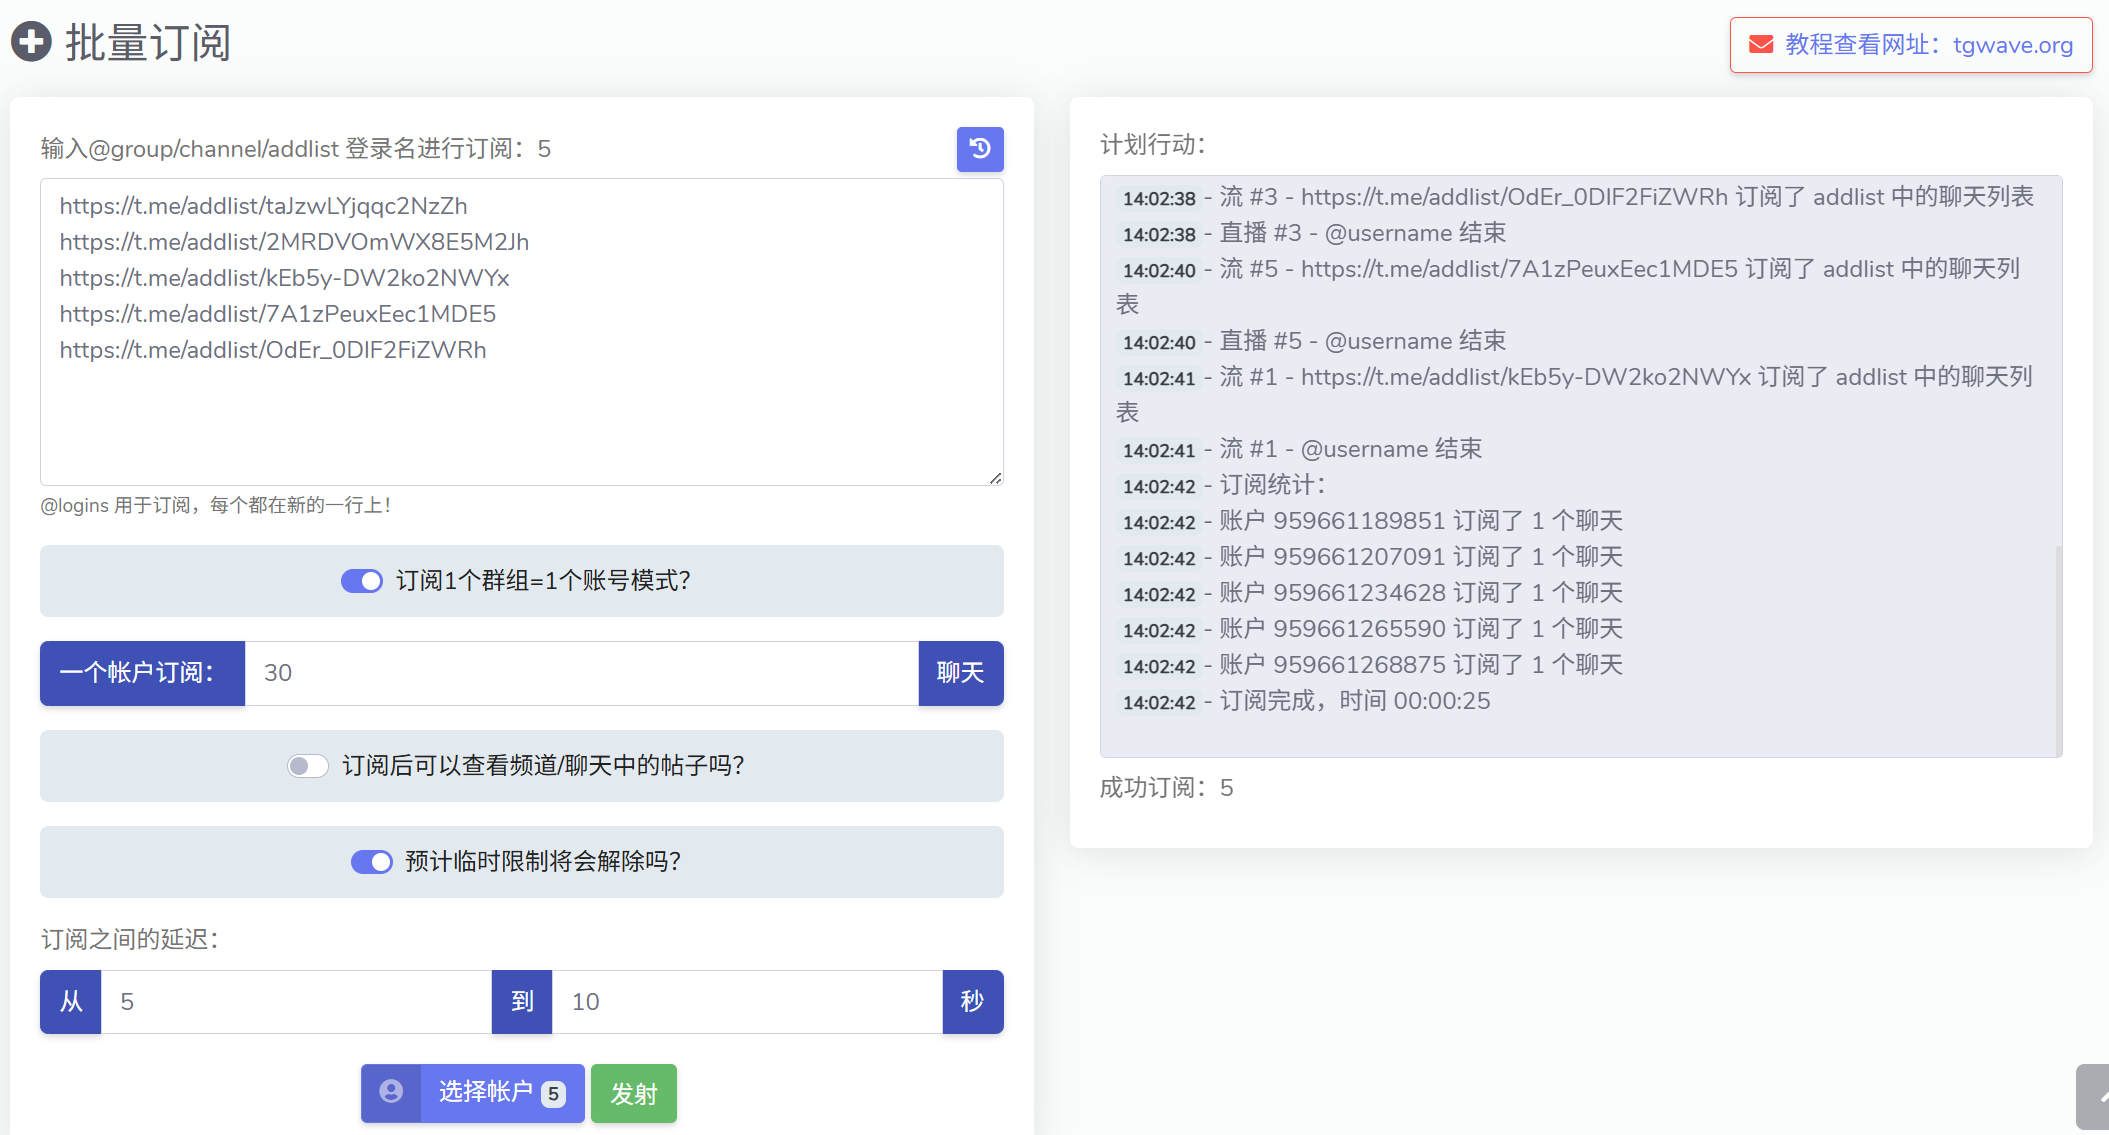Open the 选择帐户 account selector

tap(485, 1092)
